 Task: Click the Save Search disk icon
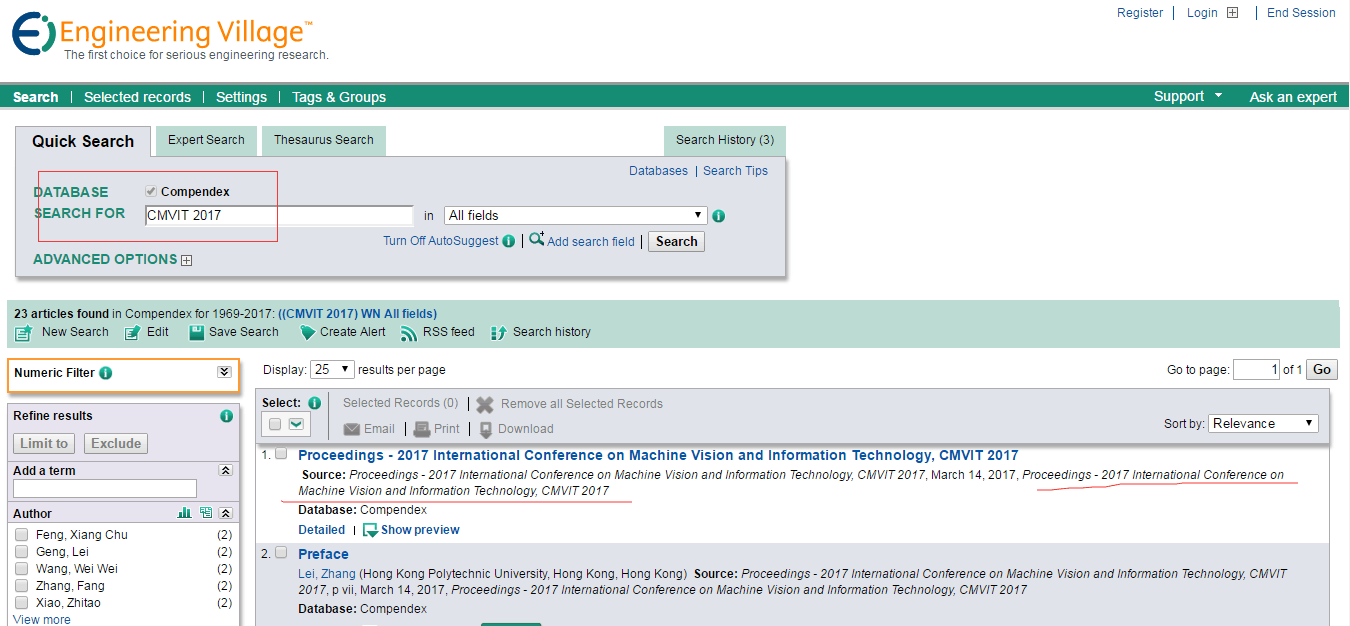197,333
